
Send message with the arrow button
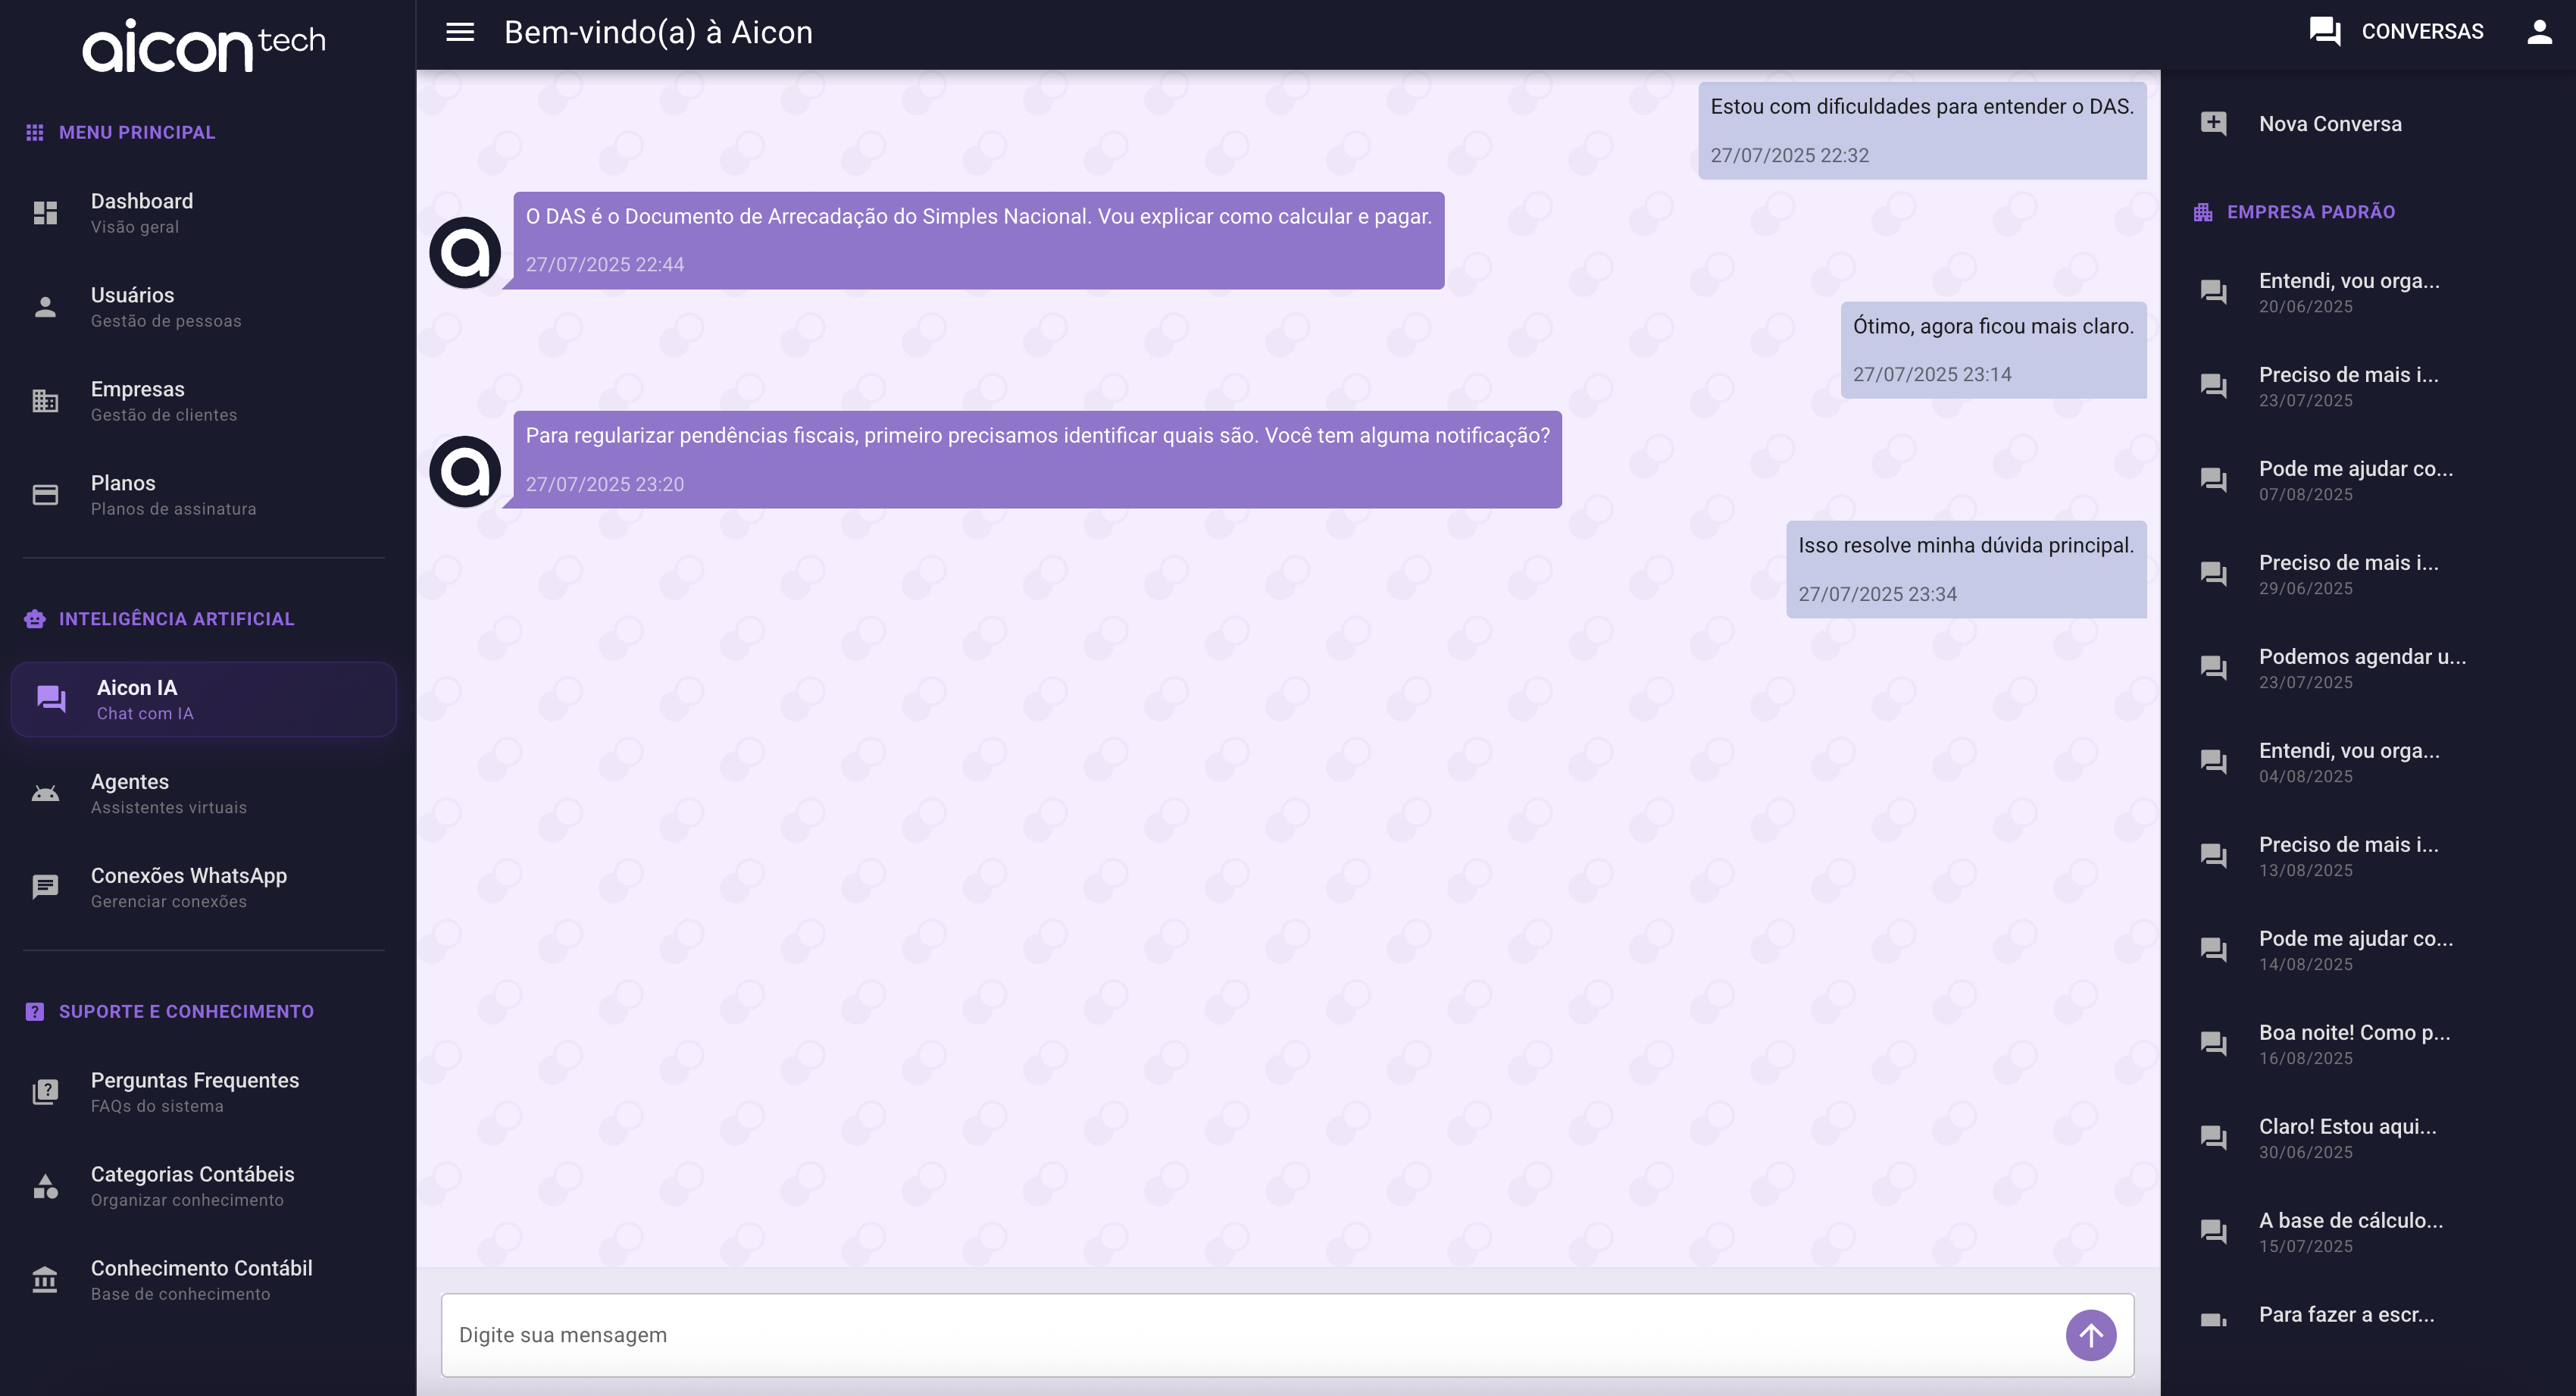coord(2090,1334)
